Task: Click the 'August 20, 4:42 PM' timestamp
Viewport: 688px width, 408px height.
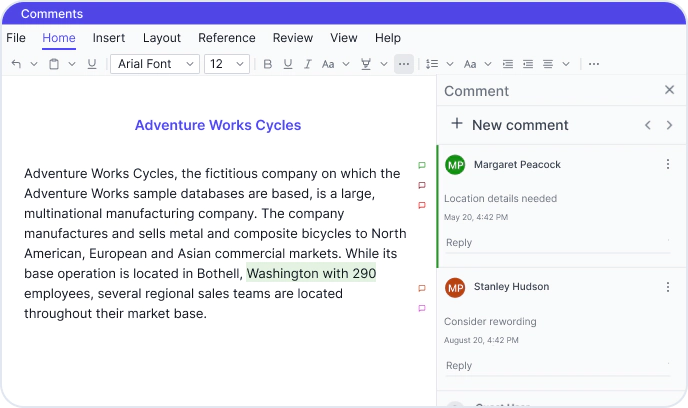Action: [x=481, y=340]
